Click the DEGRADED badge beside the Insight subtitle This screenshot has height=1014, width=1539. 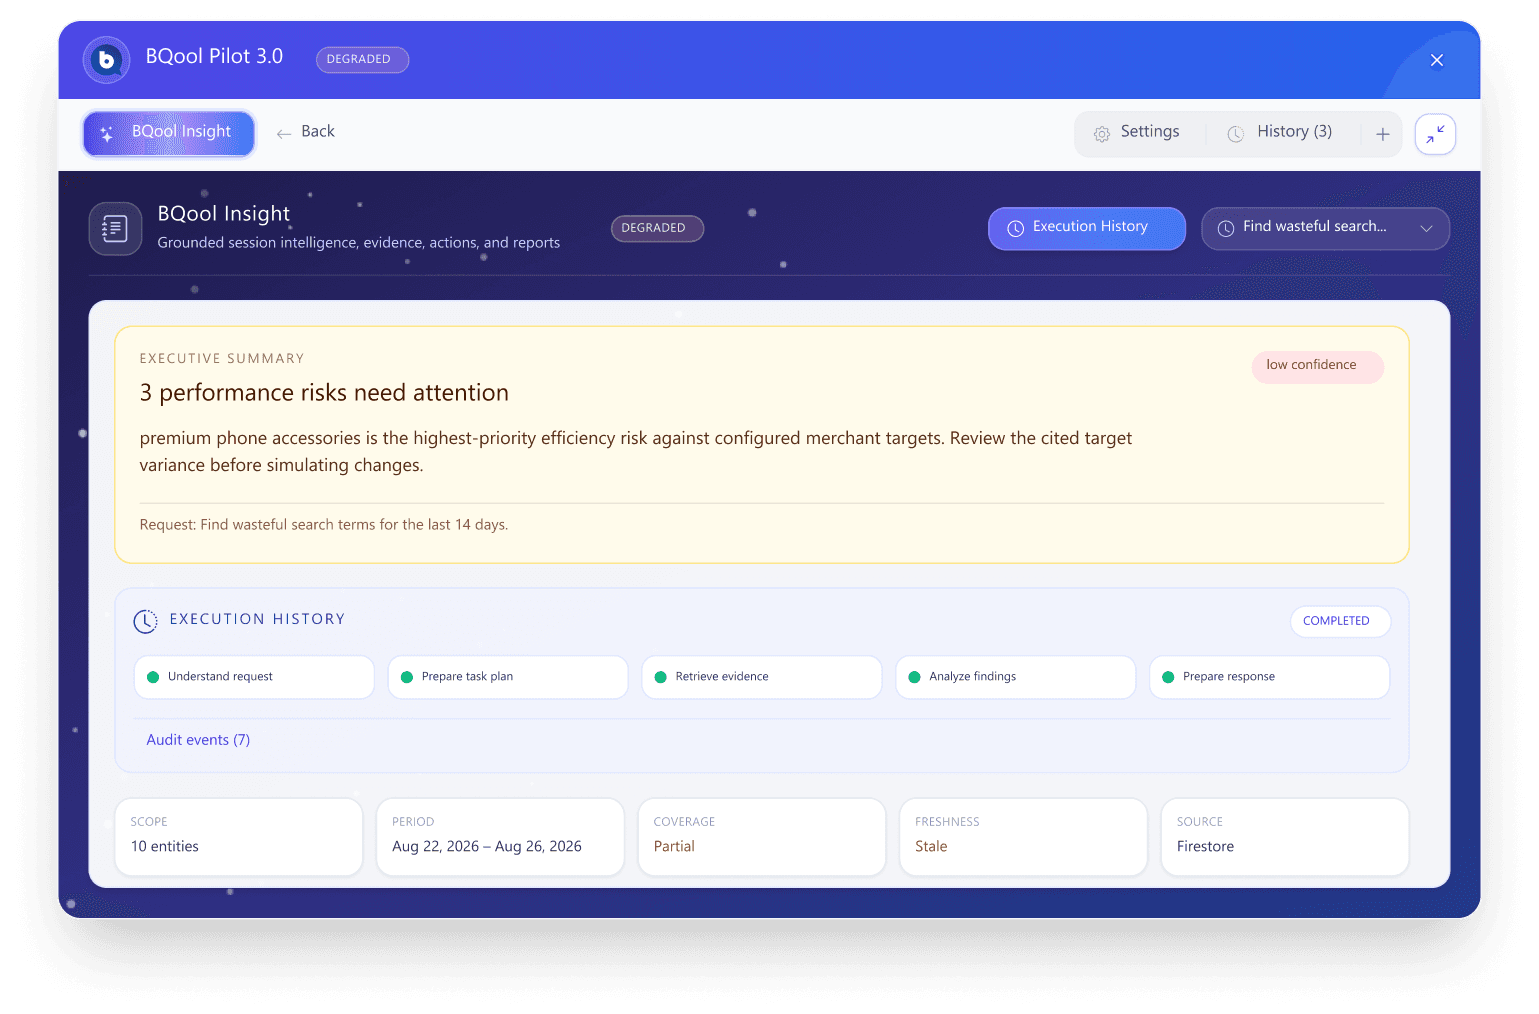(657, 228)
